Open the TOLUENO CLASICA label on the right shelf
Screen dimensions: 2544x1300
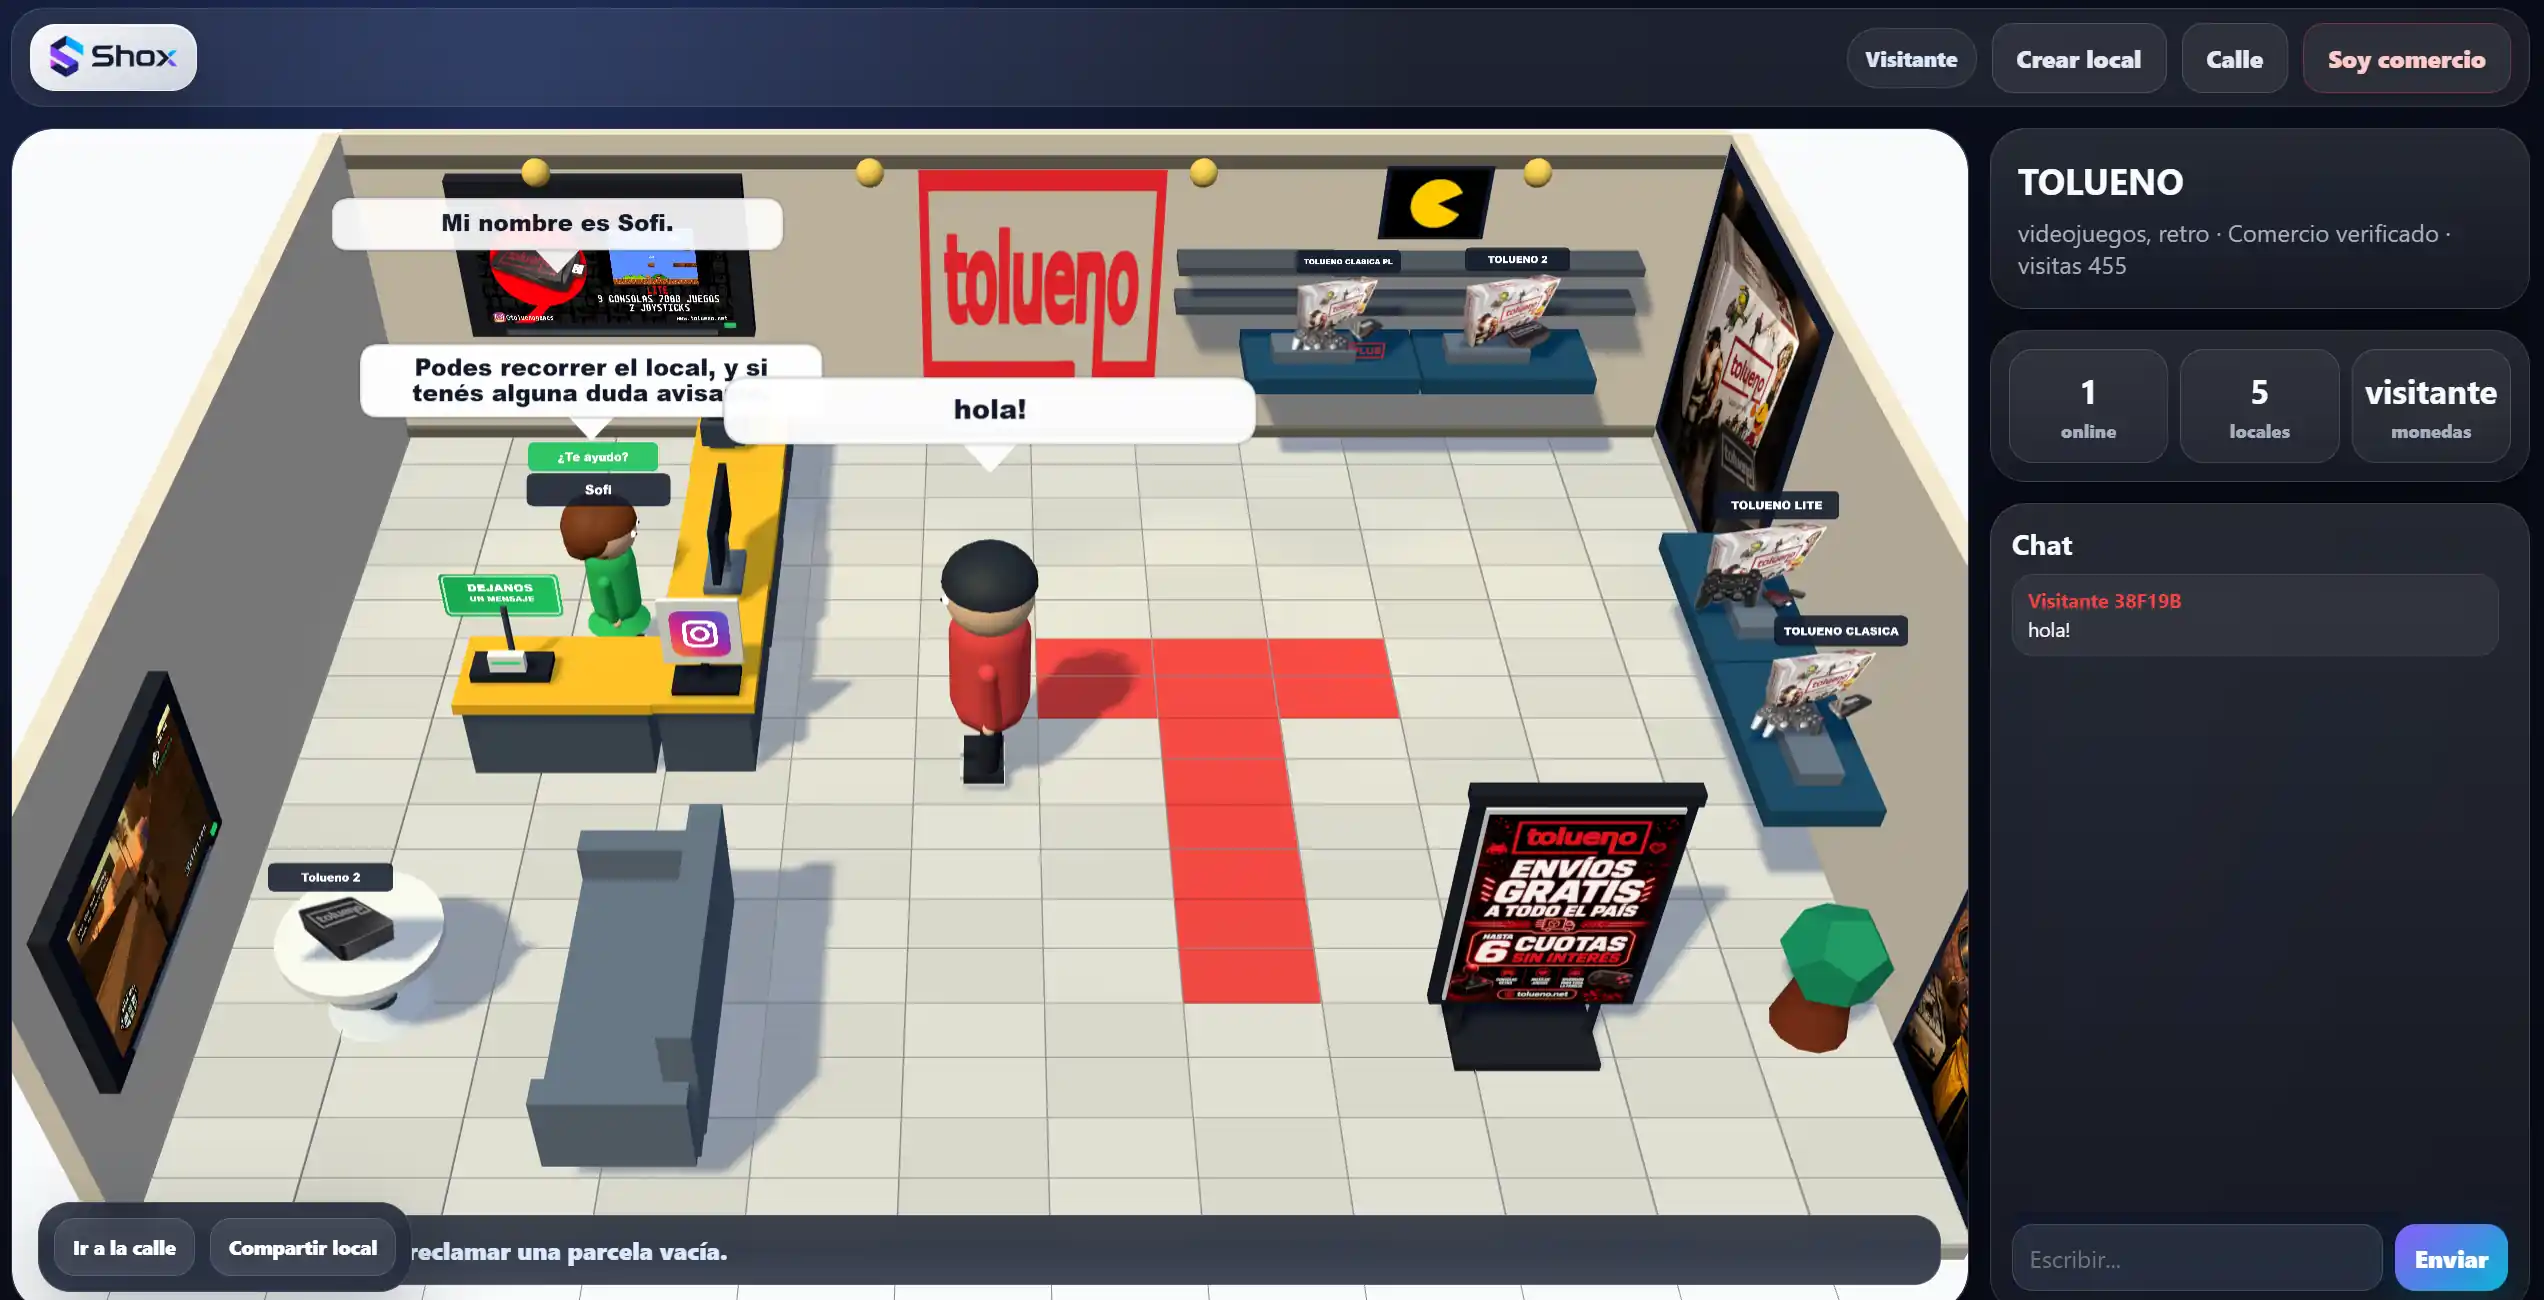click(1840, 631)
